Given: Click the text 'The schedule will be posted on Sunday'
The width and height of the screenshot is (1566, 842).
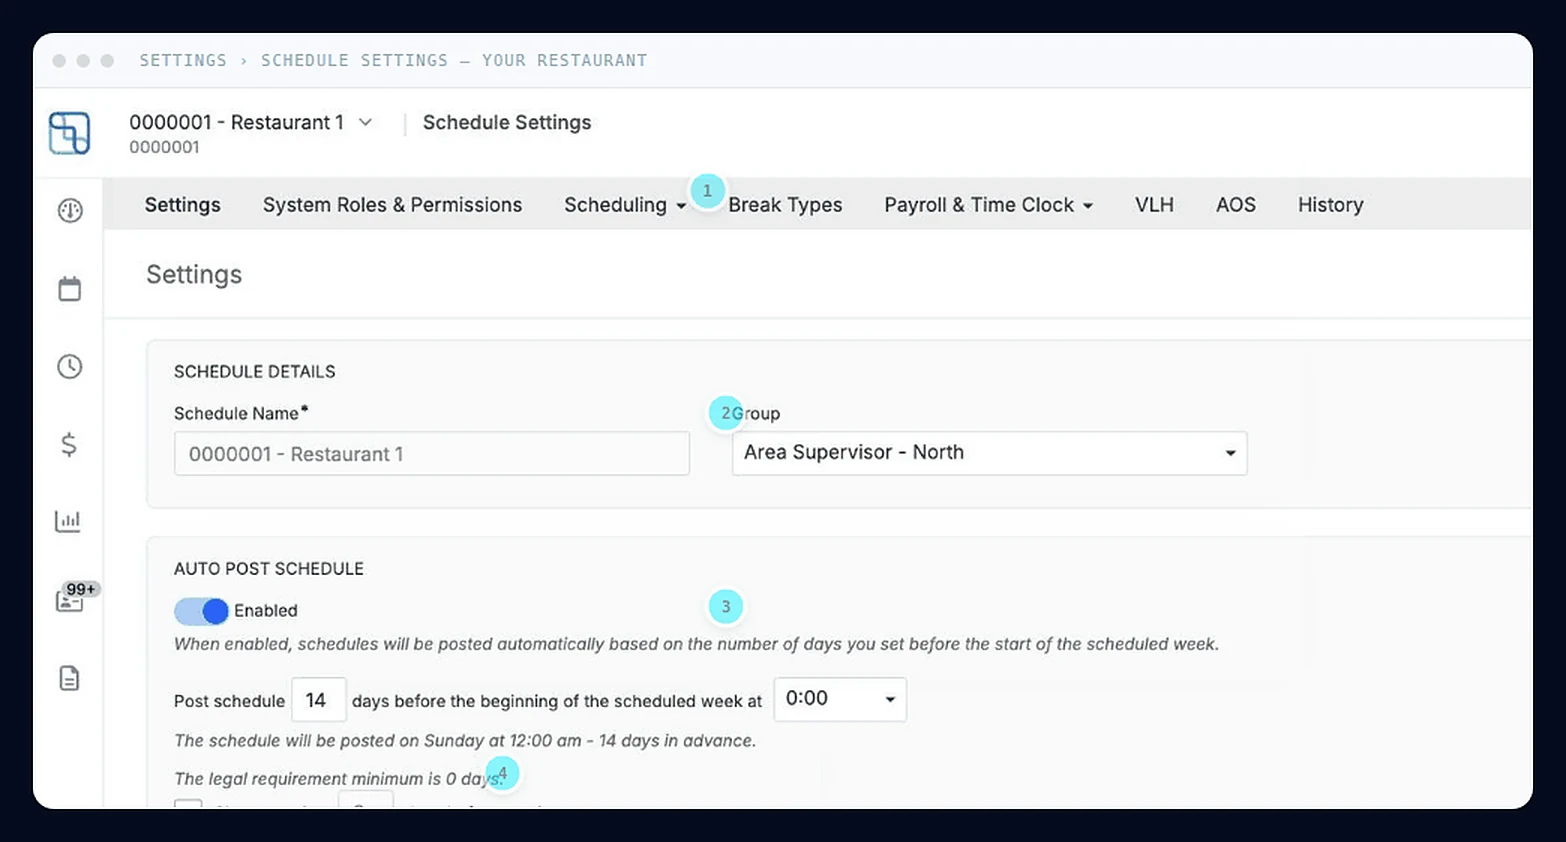Looking at the screenshot, I should tap(465, 741).
